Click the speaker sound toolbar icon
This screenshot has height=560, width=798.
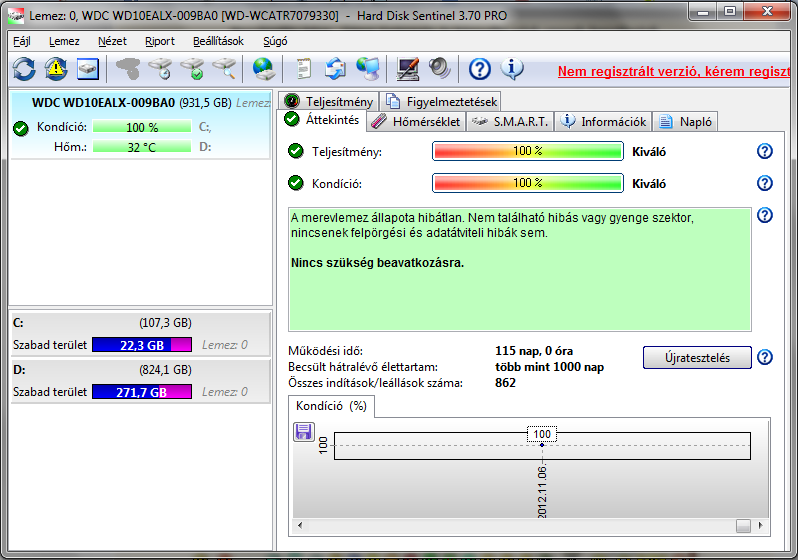click(439, 69)
